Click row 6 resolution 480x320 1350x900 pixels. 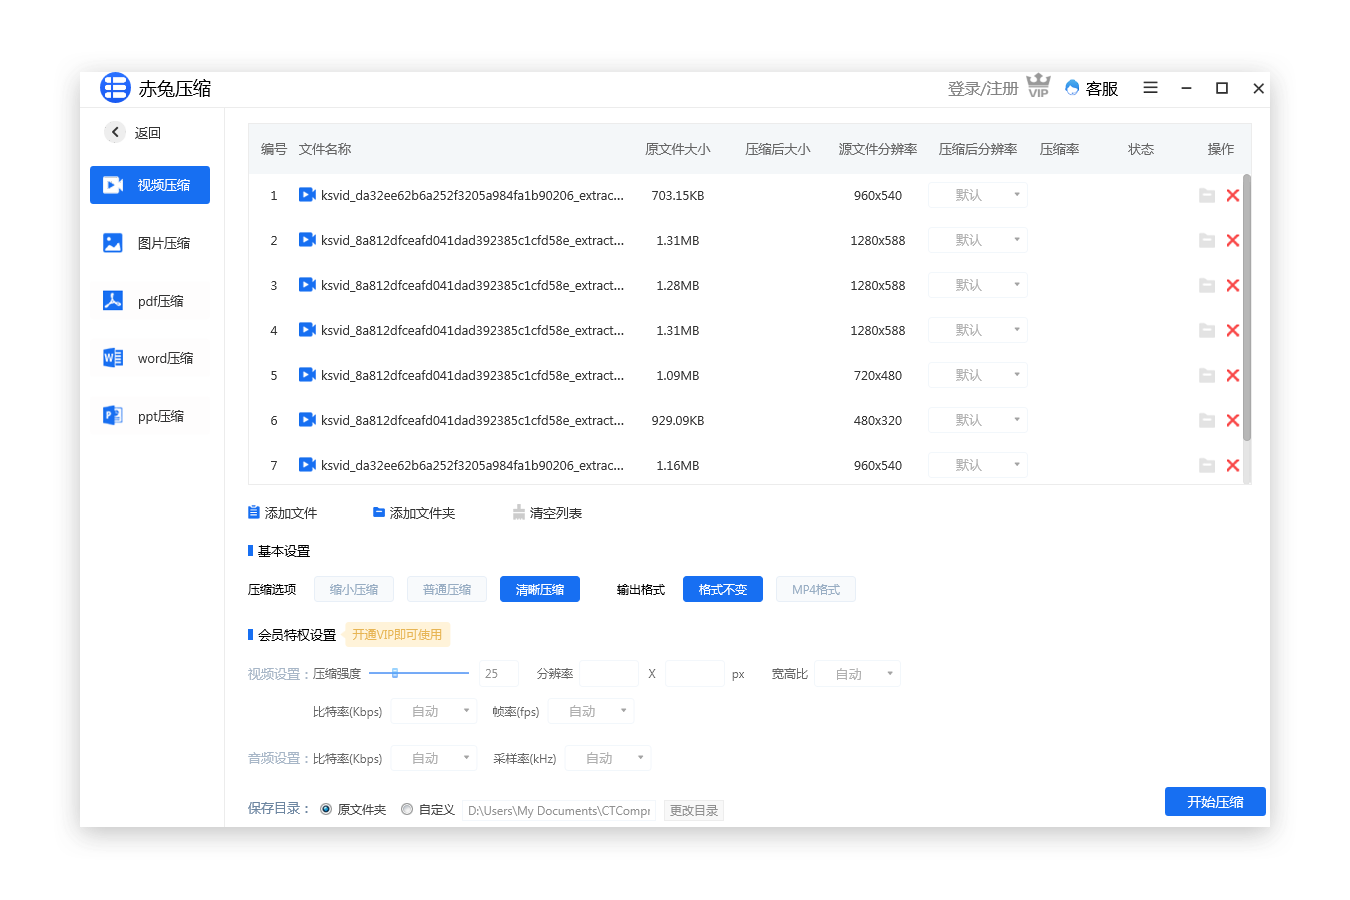pos(878,421)
